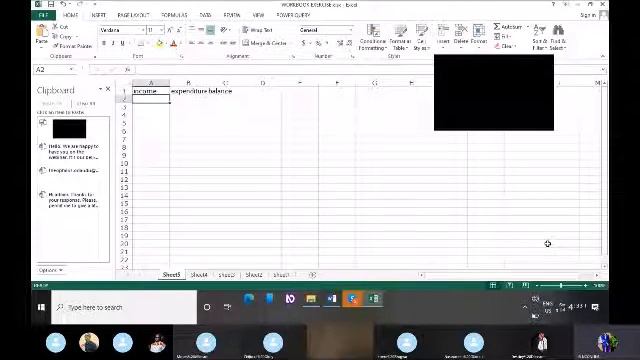Apply accounting dollar number format
Image resolution: width=640 pixels, height=360 pixels.
point(303,43)
